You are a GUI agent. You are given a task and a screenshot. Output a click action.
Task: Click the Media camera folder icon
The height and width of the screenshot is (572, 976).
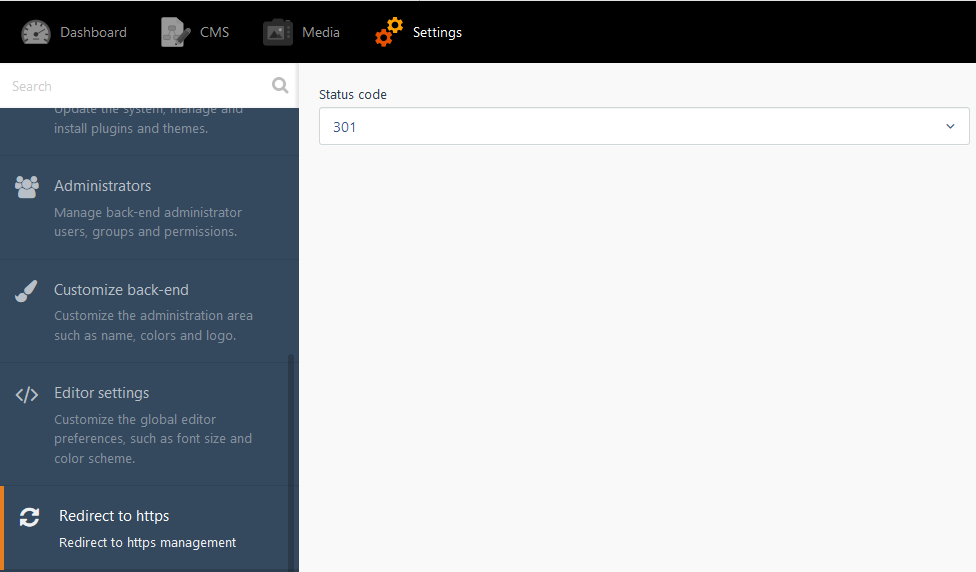coord(278,32)
